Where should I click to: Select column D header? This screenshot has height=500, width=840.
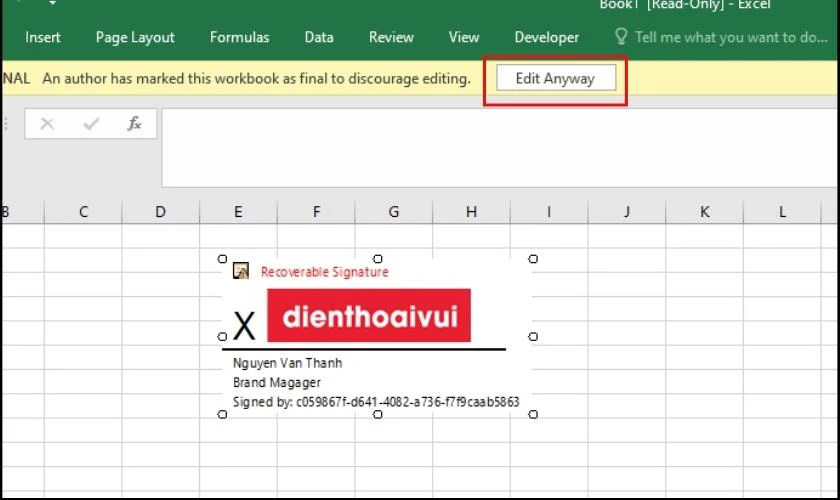[161, 212]
